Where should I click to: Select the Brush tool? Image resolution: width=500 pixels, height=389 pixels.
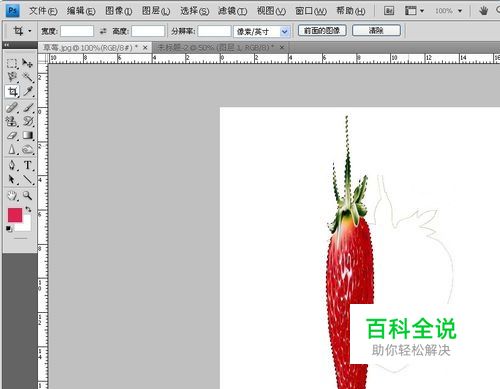click(x=28, y=108)
